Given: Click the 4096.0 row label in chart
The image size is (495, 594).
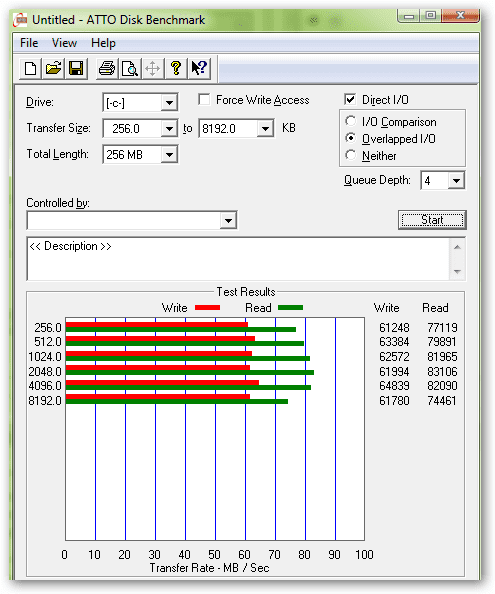Looking at the screenshot, I should coord(45,386).
